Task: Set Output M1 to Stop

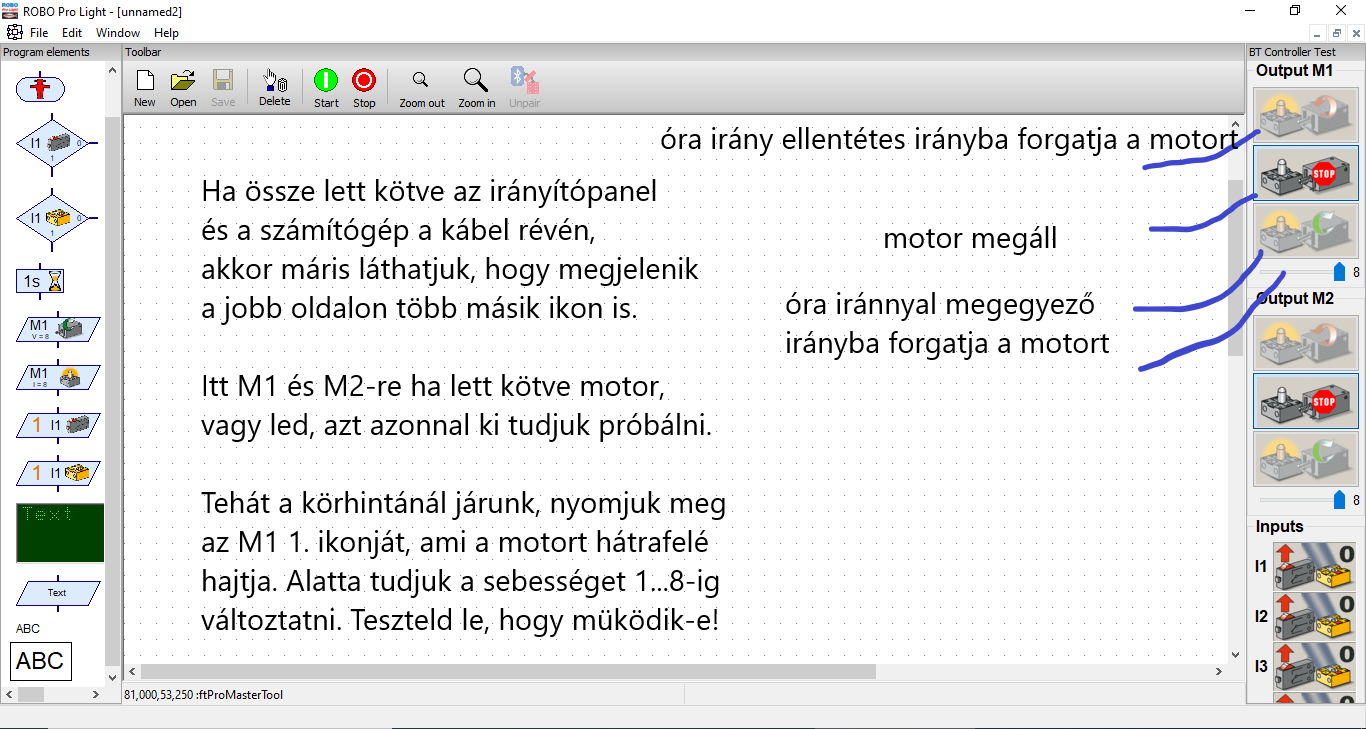Action: click(x=1305, y=173)
